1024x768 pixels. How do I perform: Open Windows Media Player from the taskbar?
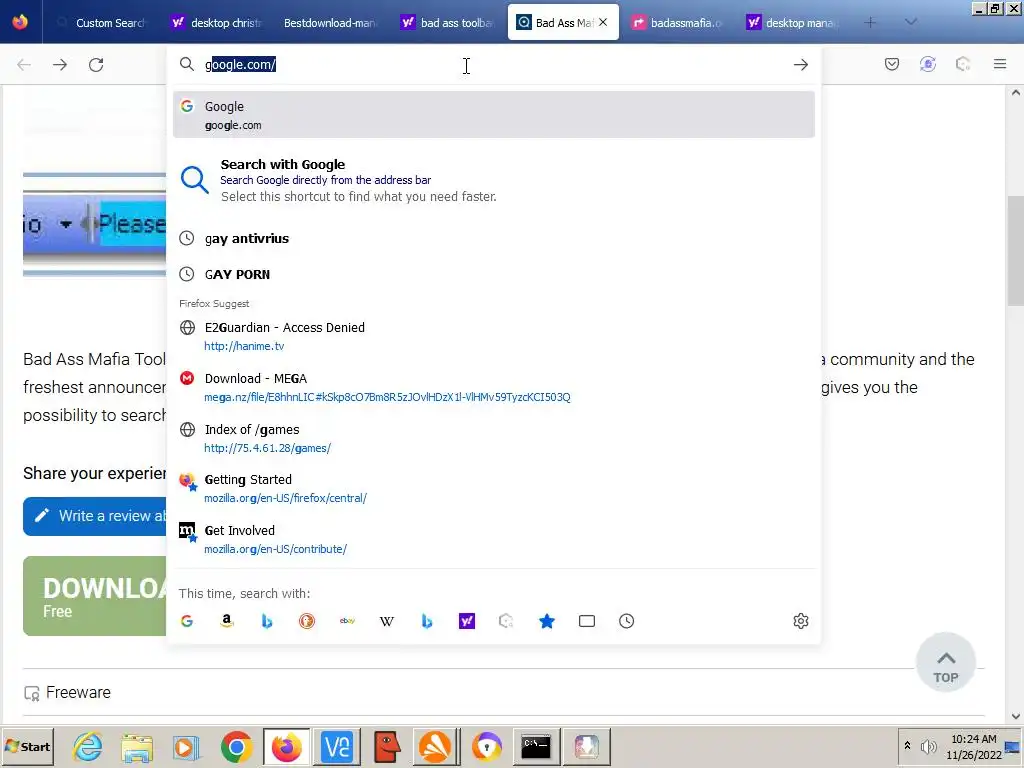pyautogui.click(x=186, y=746)
